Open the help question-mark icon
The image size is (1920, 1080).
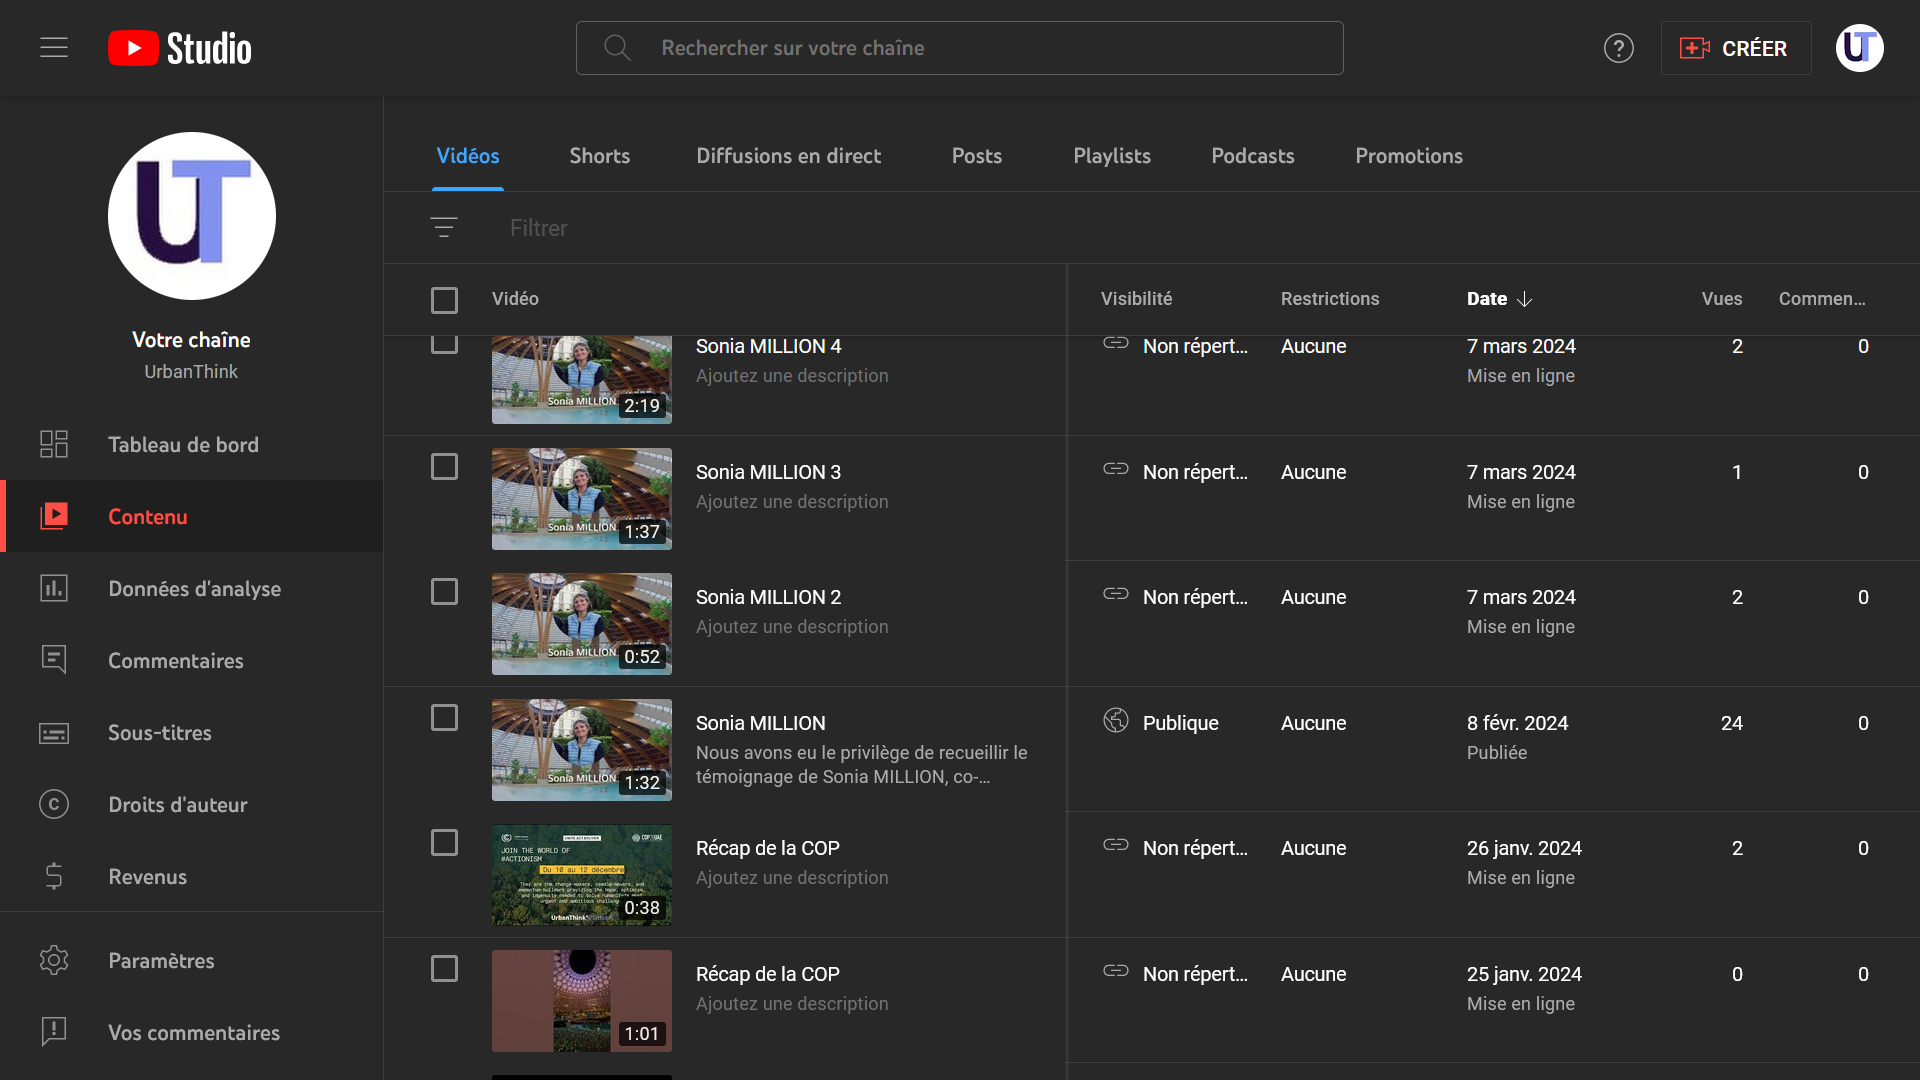pos(1618,48)
